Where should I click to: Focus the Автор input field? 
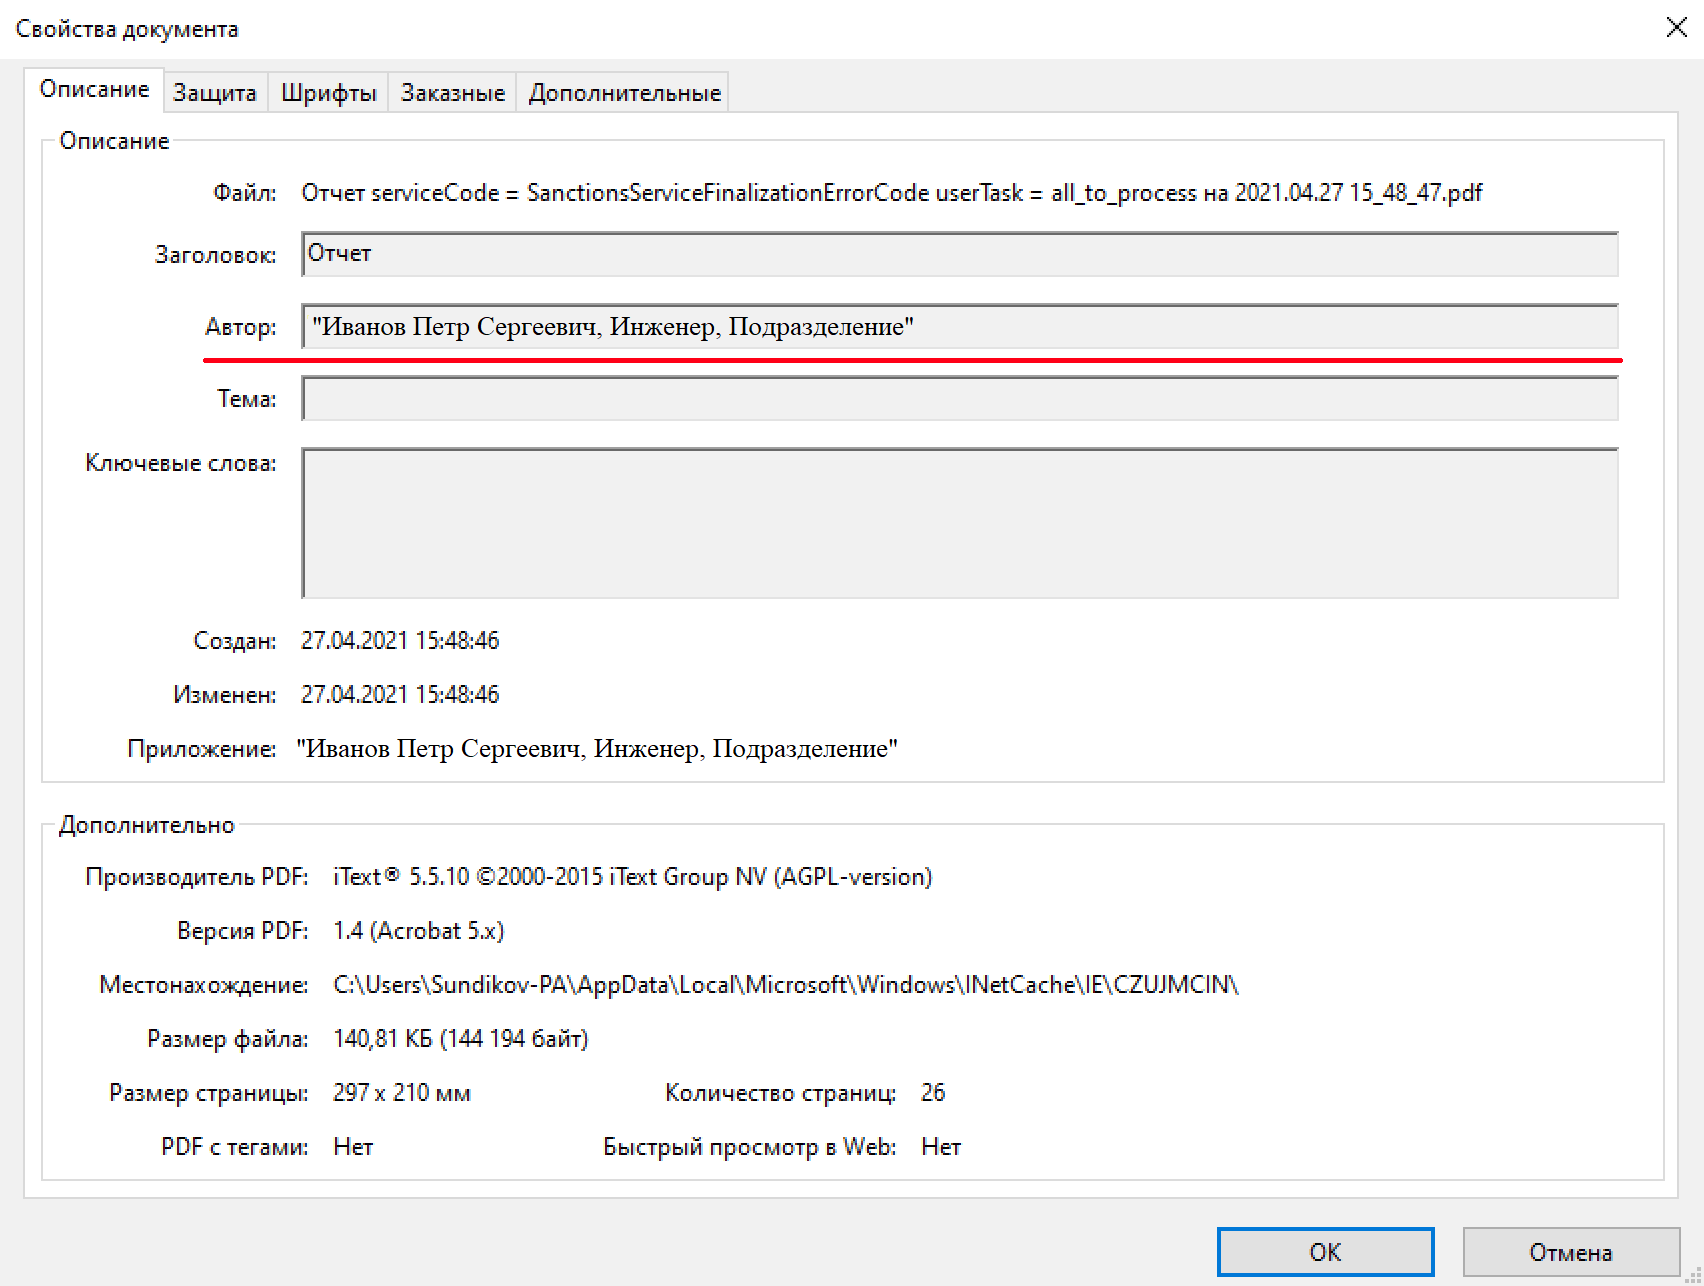click(x=958, y=327)
